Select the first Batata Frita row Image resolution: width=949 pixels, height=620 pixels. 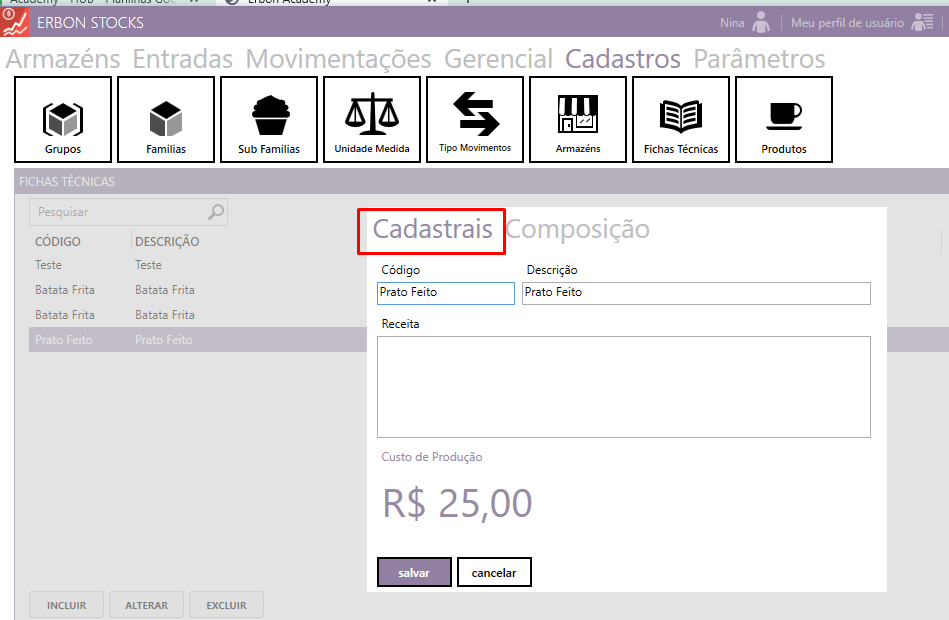(65, 290)
